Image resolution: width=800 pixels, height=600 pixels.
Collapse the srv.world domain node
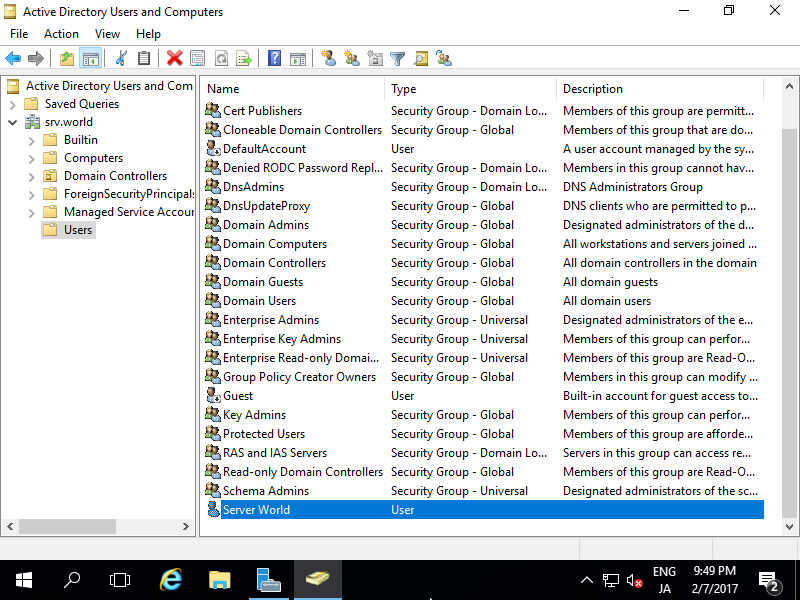(x=13, y=122)
